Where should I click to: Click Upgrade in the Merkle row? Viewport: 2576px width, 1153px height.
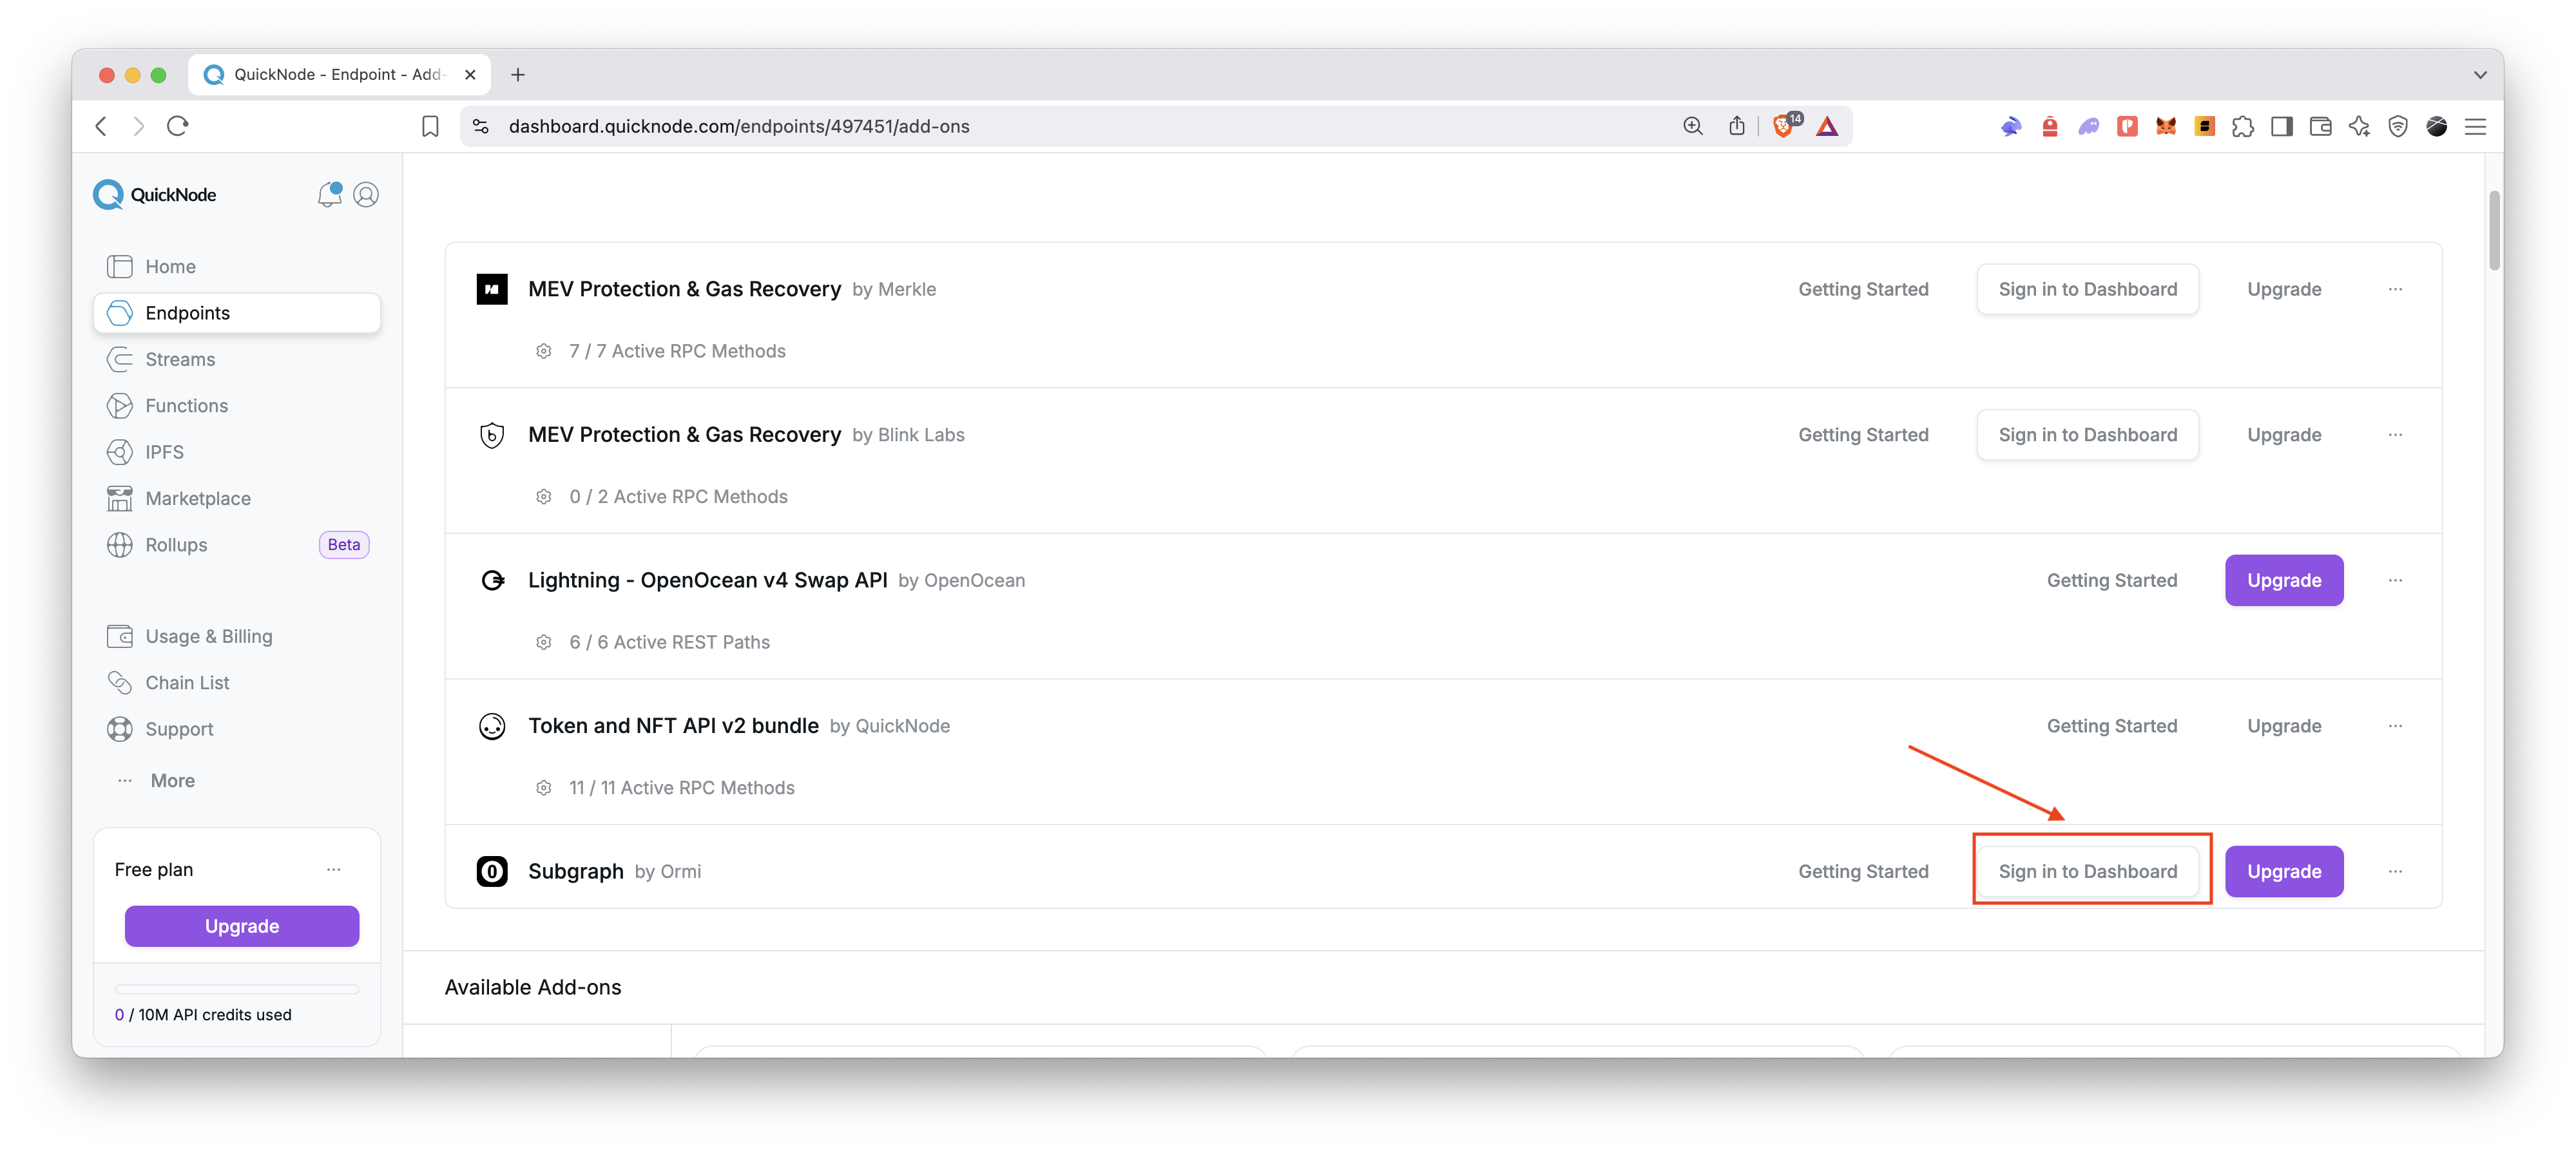click(2284, 289)
